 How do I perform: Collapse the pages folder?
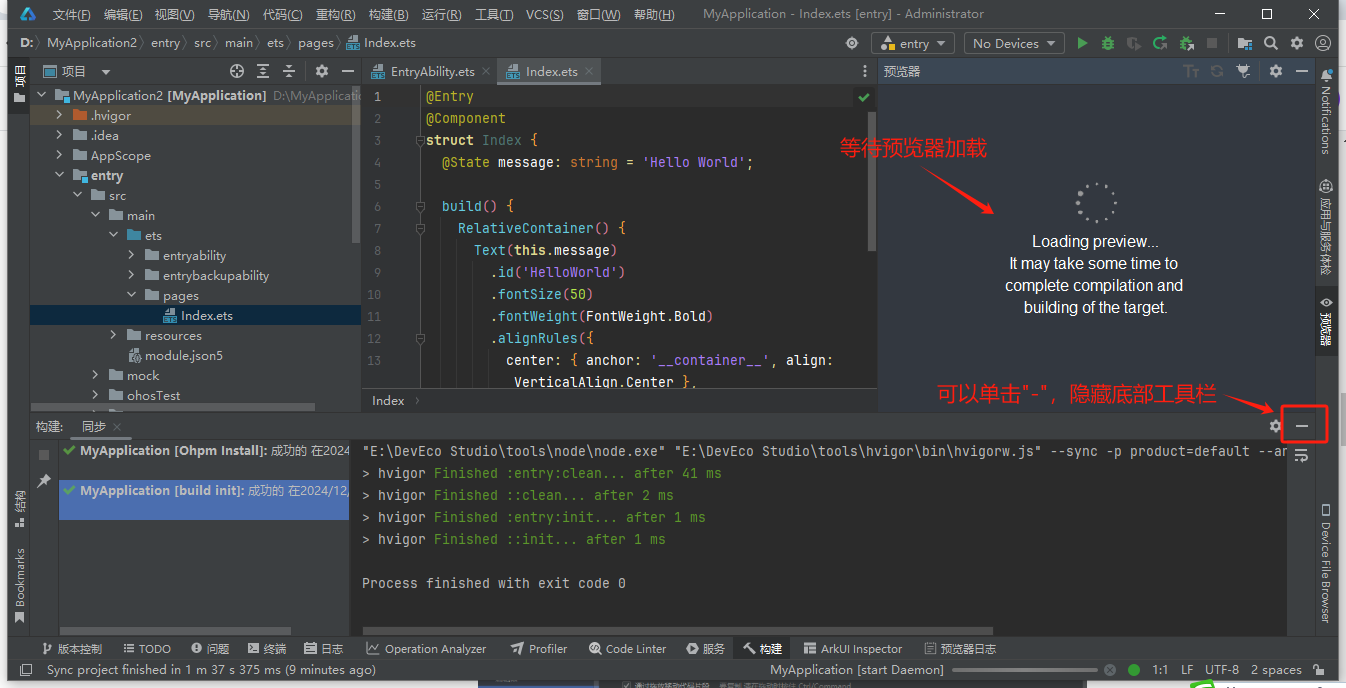132,296
